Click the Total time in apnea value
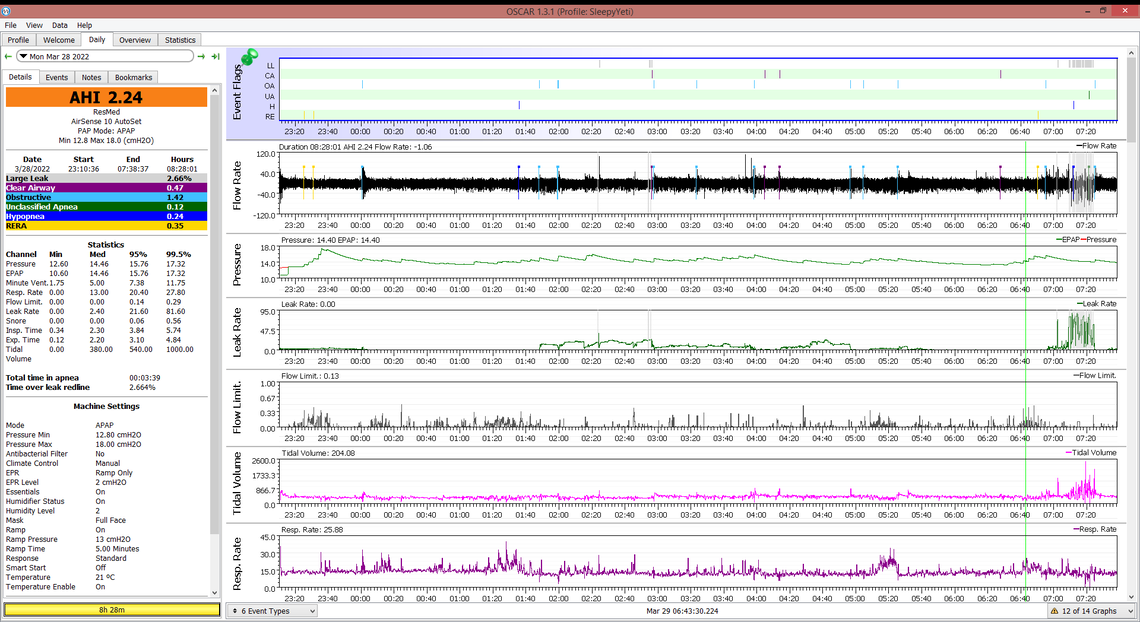 pyautogui.click(x=145, y=378)
